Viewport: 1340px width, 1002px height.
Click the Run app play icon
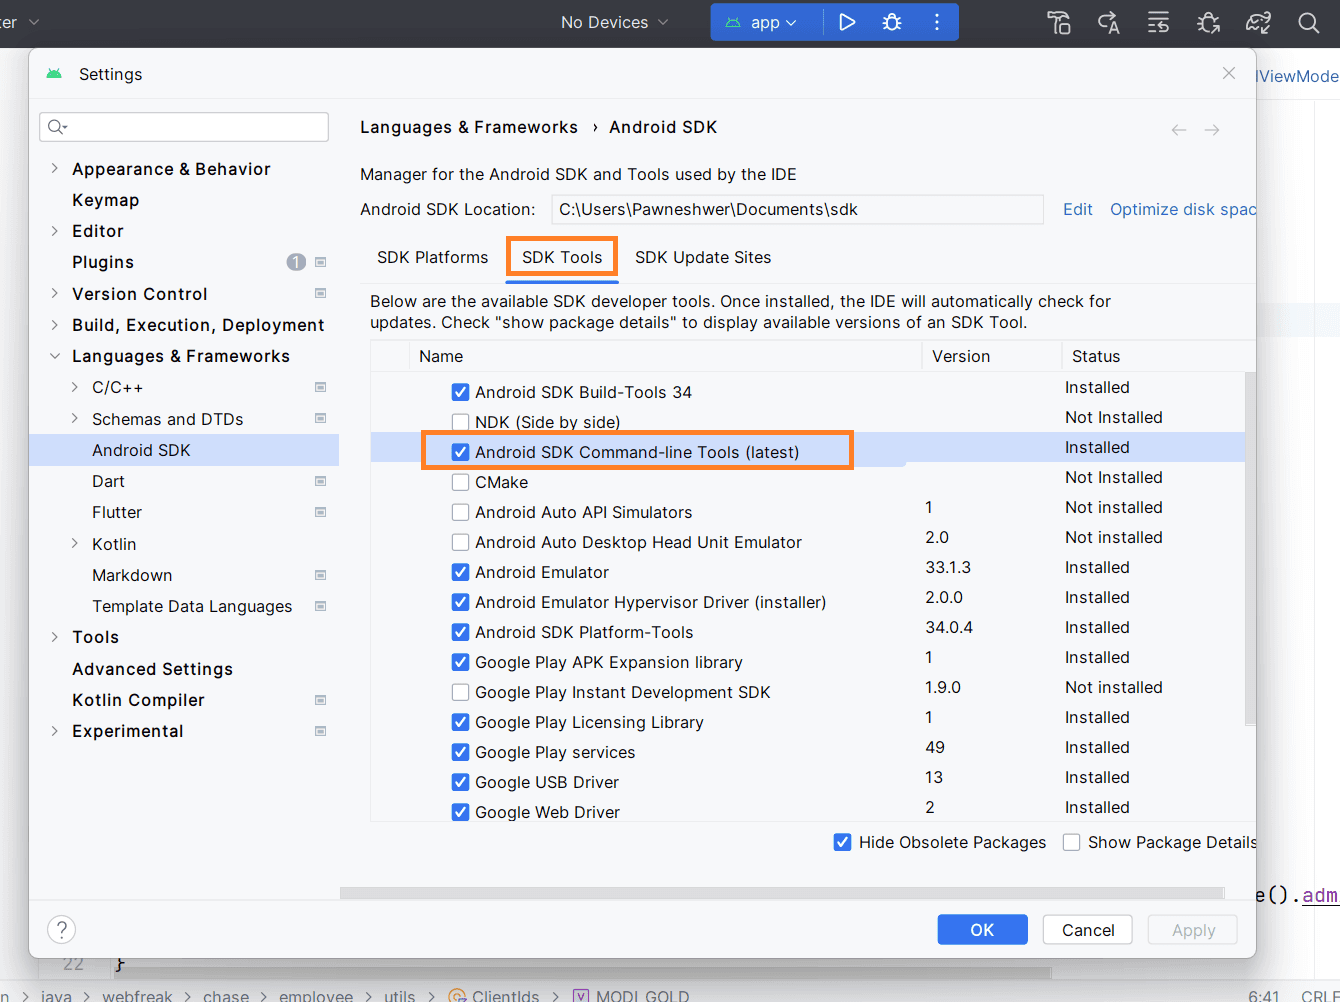click(x=847, y=22)
